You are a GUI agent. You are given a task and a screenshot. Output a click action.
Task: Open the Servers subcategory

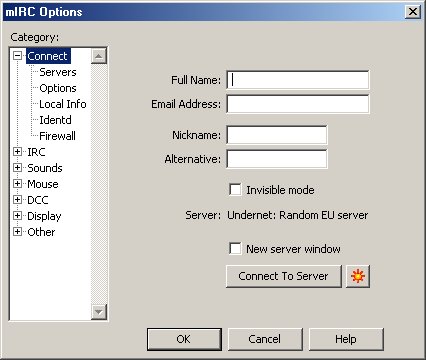click(58, 72)
